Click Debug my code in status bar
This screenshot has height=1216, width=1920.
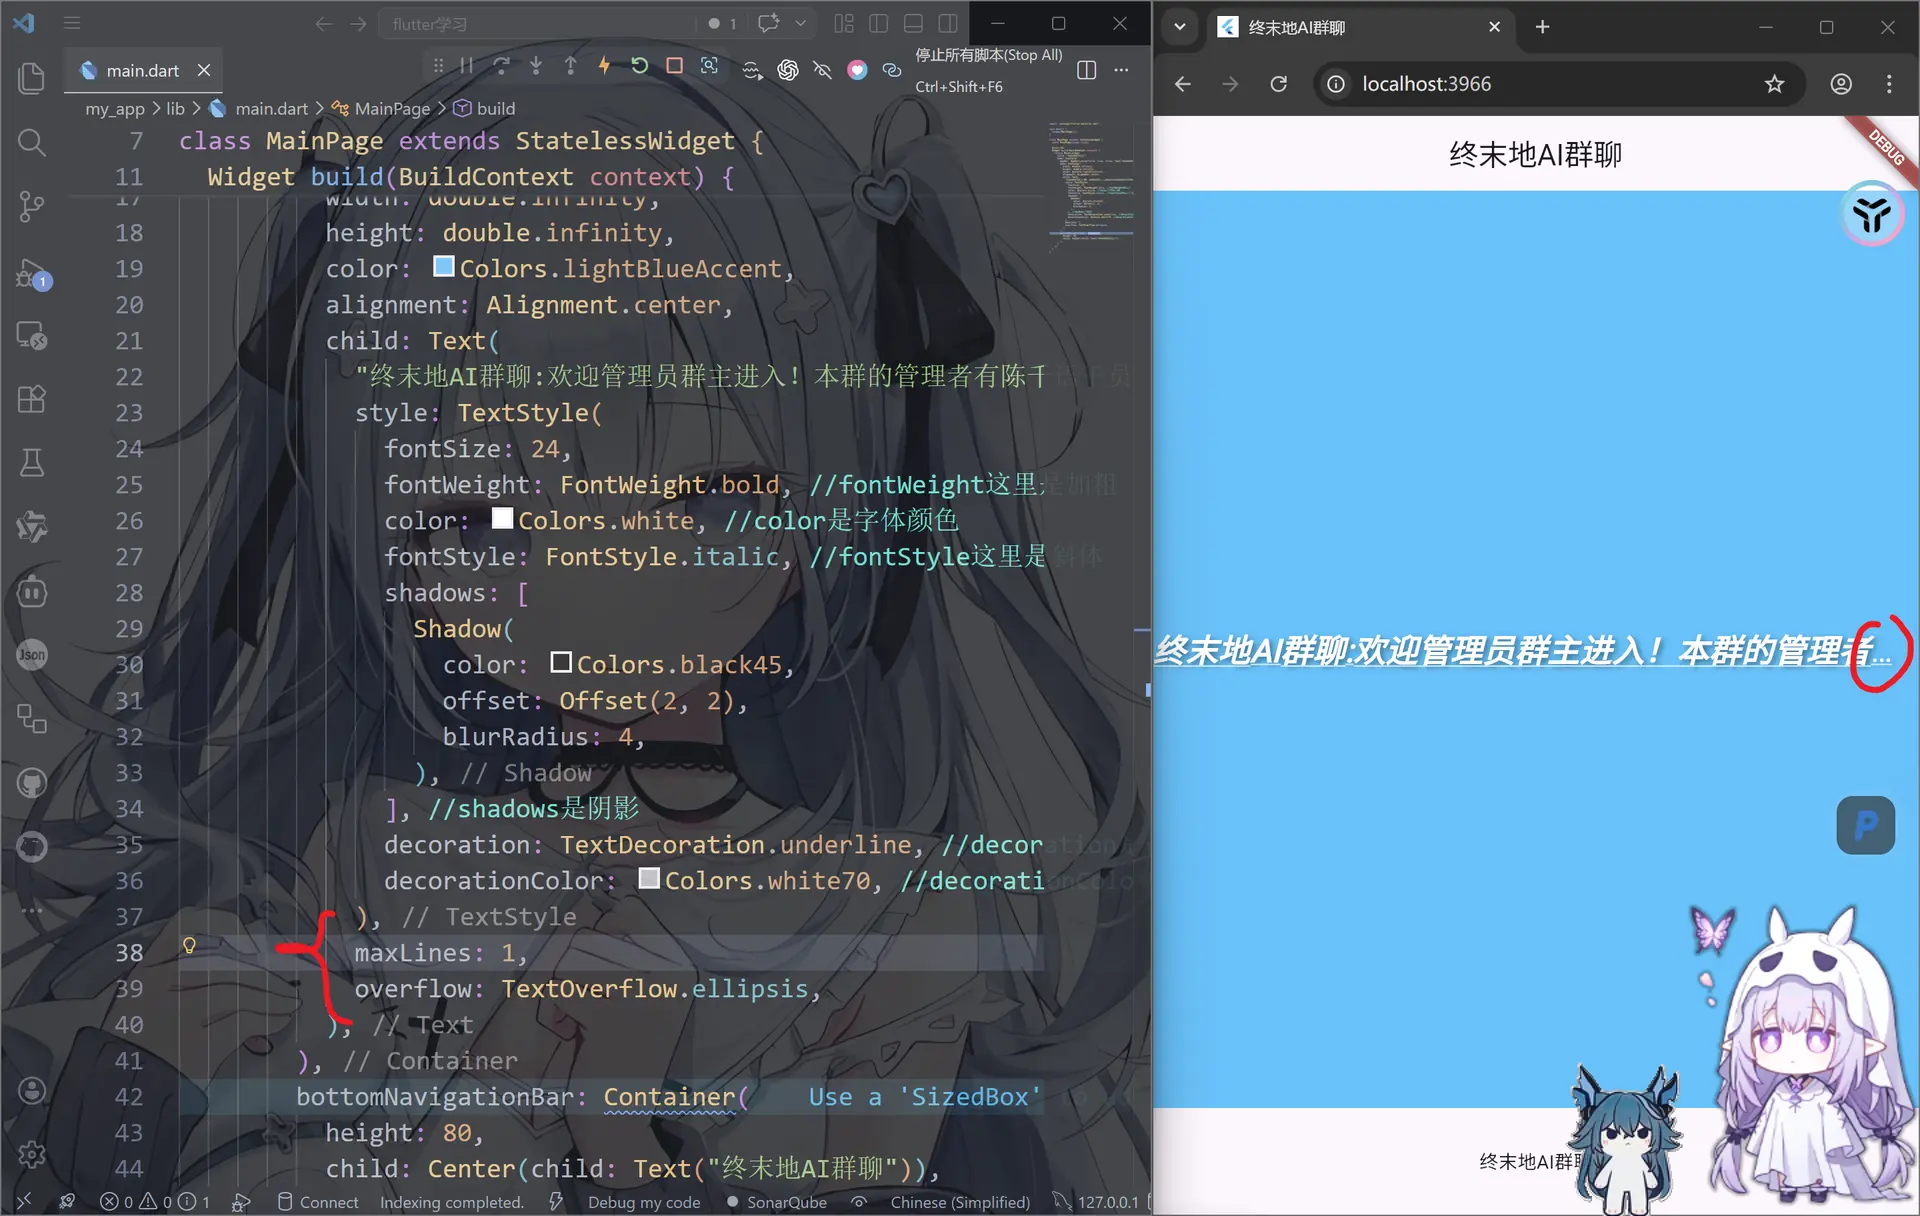pos(643,1202)
